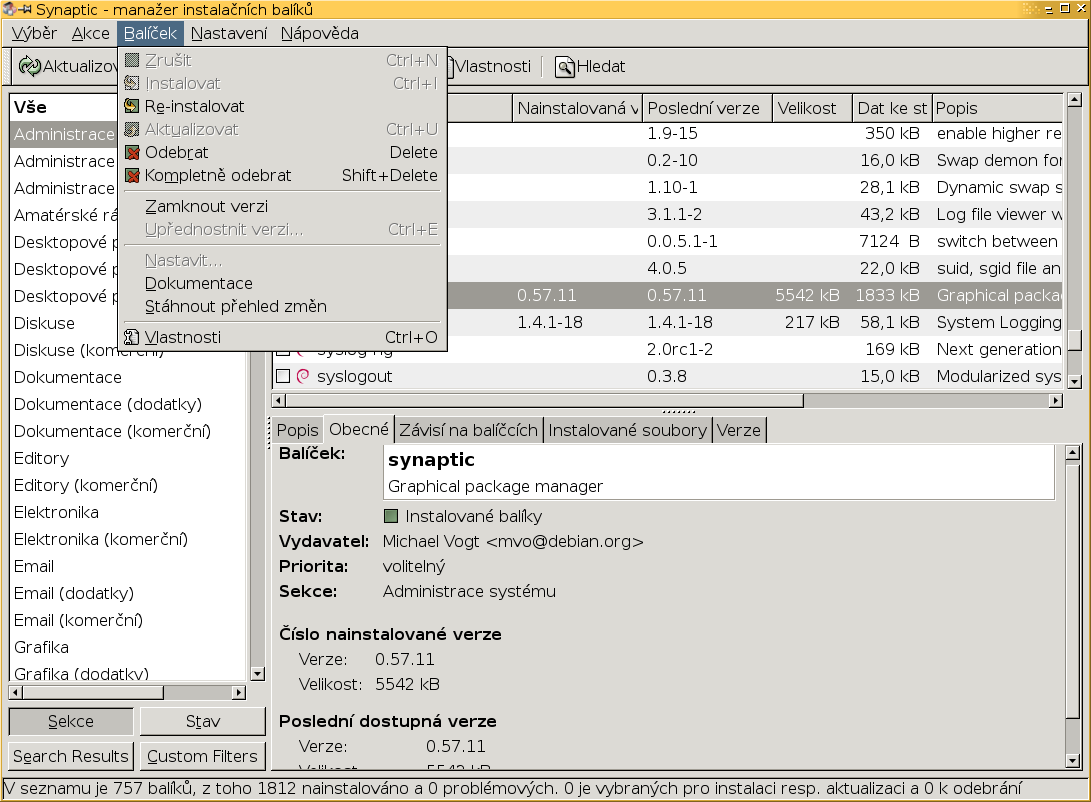The width and height of the screenshot is (1091, 802).
Task: Click the section list horizontal scrollbar thumb
Action: [93, 693]
